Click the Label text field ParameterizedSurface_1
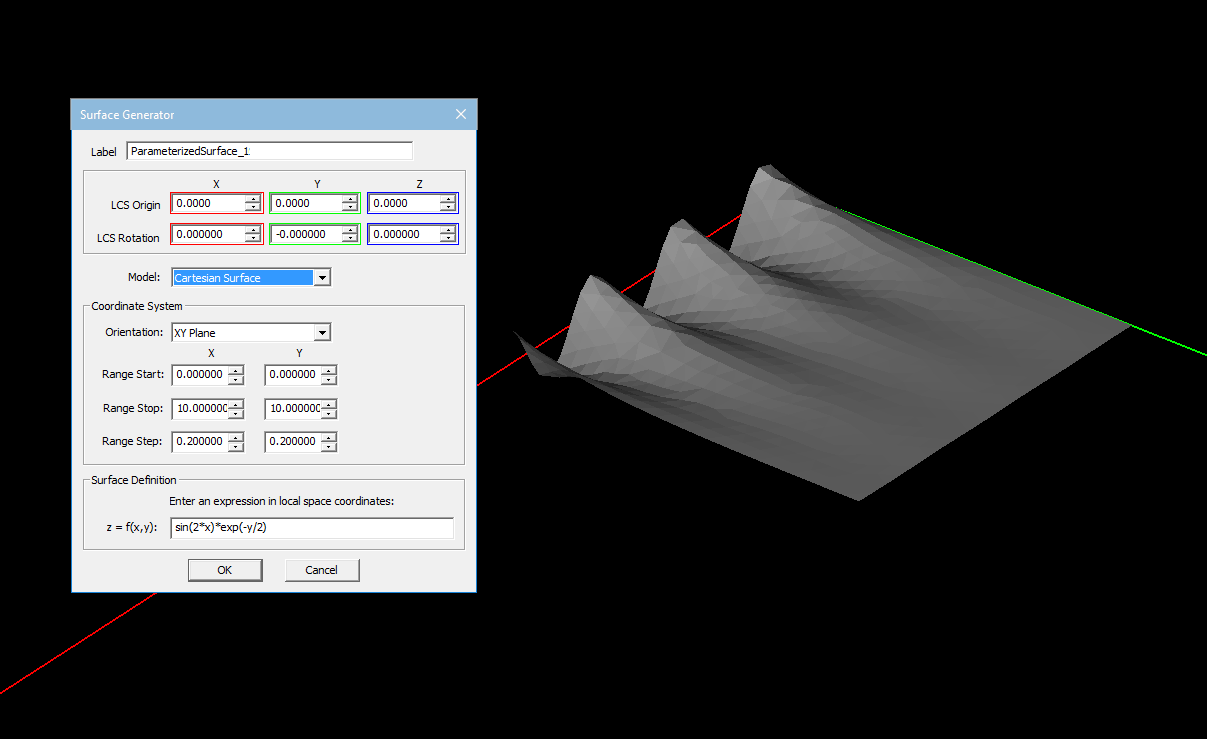1207x739 pixels. (x=270, y=151)
